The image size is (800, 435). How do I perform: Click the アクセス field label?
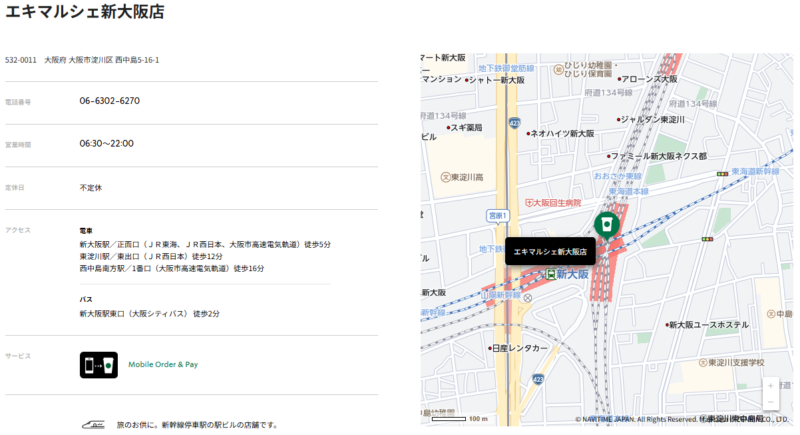18,231
